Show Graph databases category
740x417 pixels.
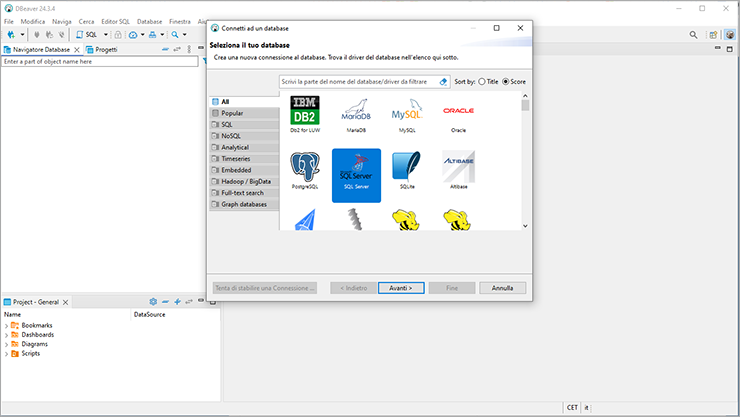[244, 204]
